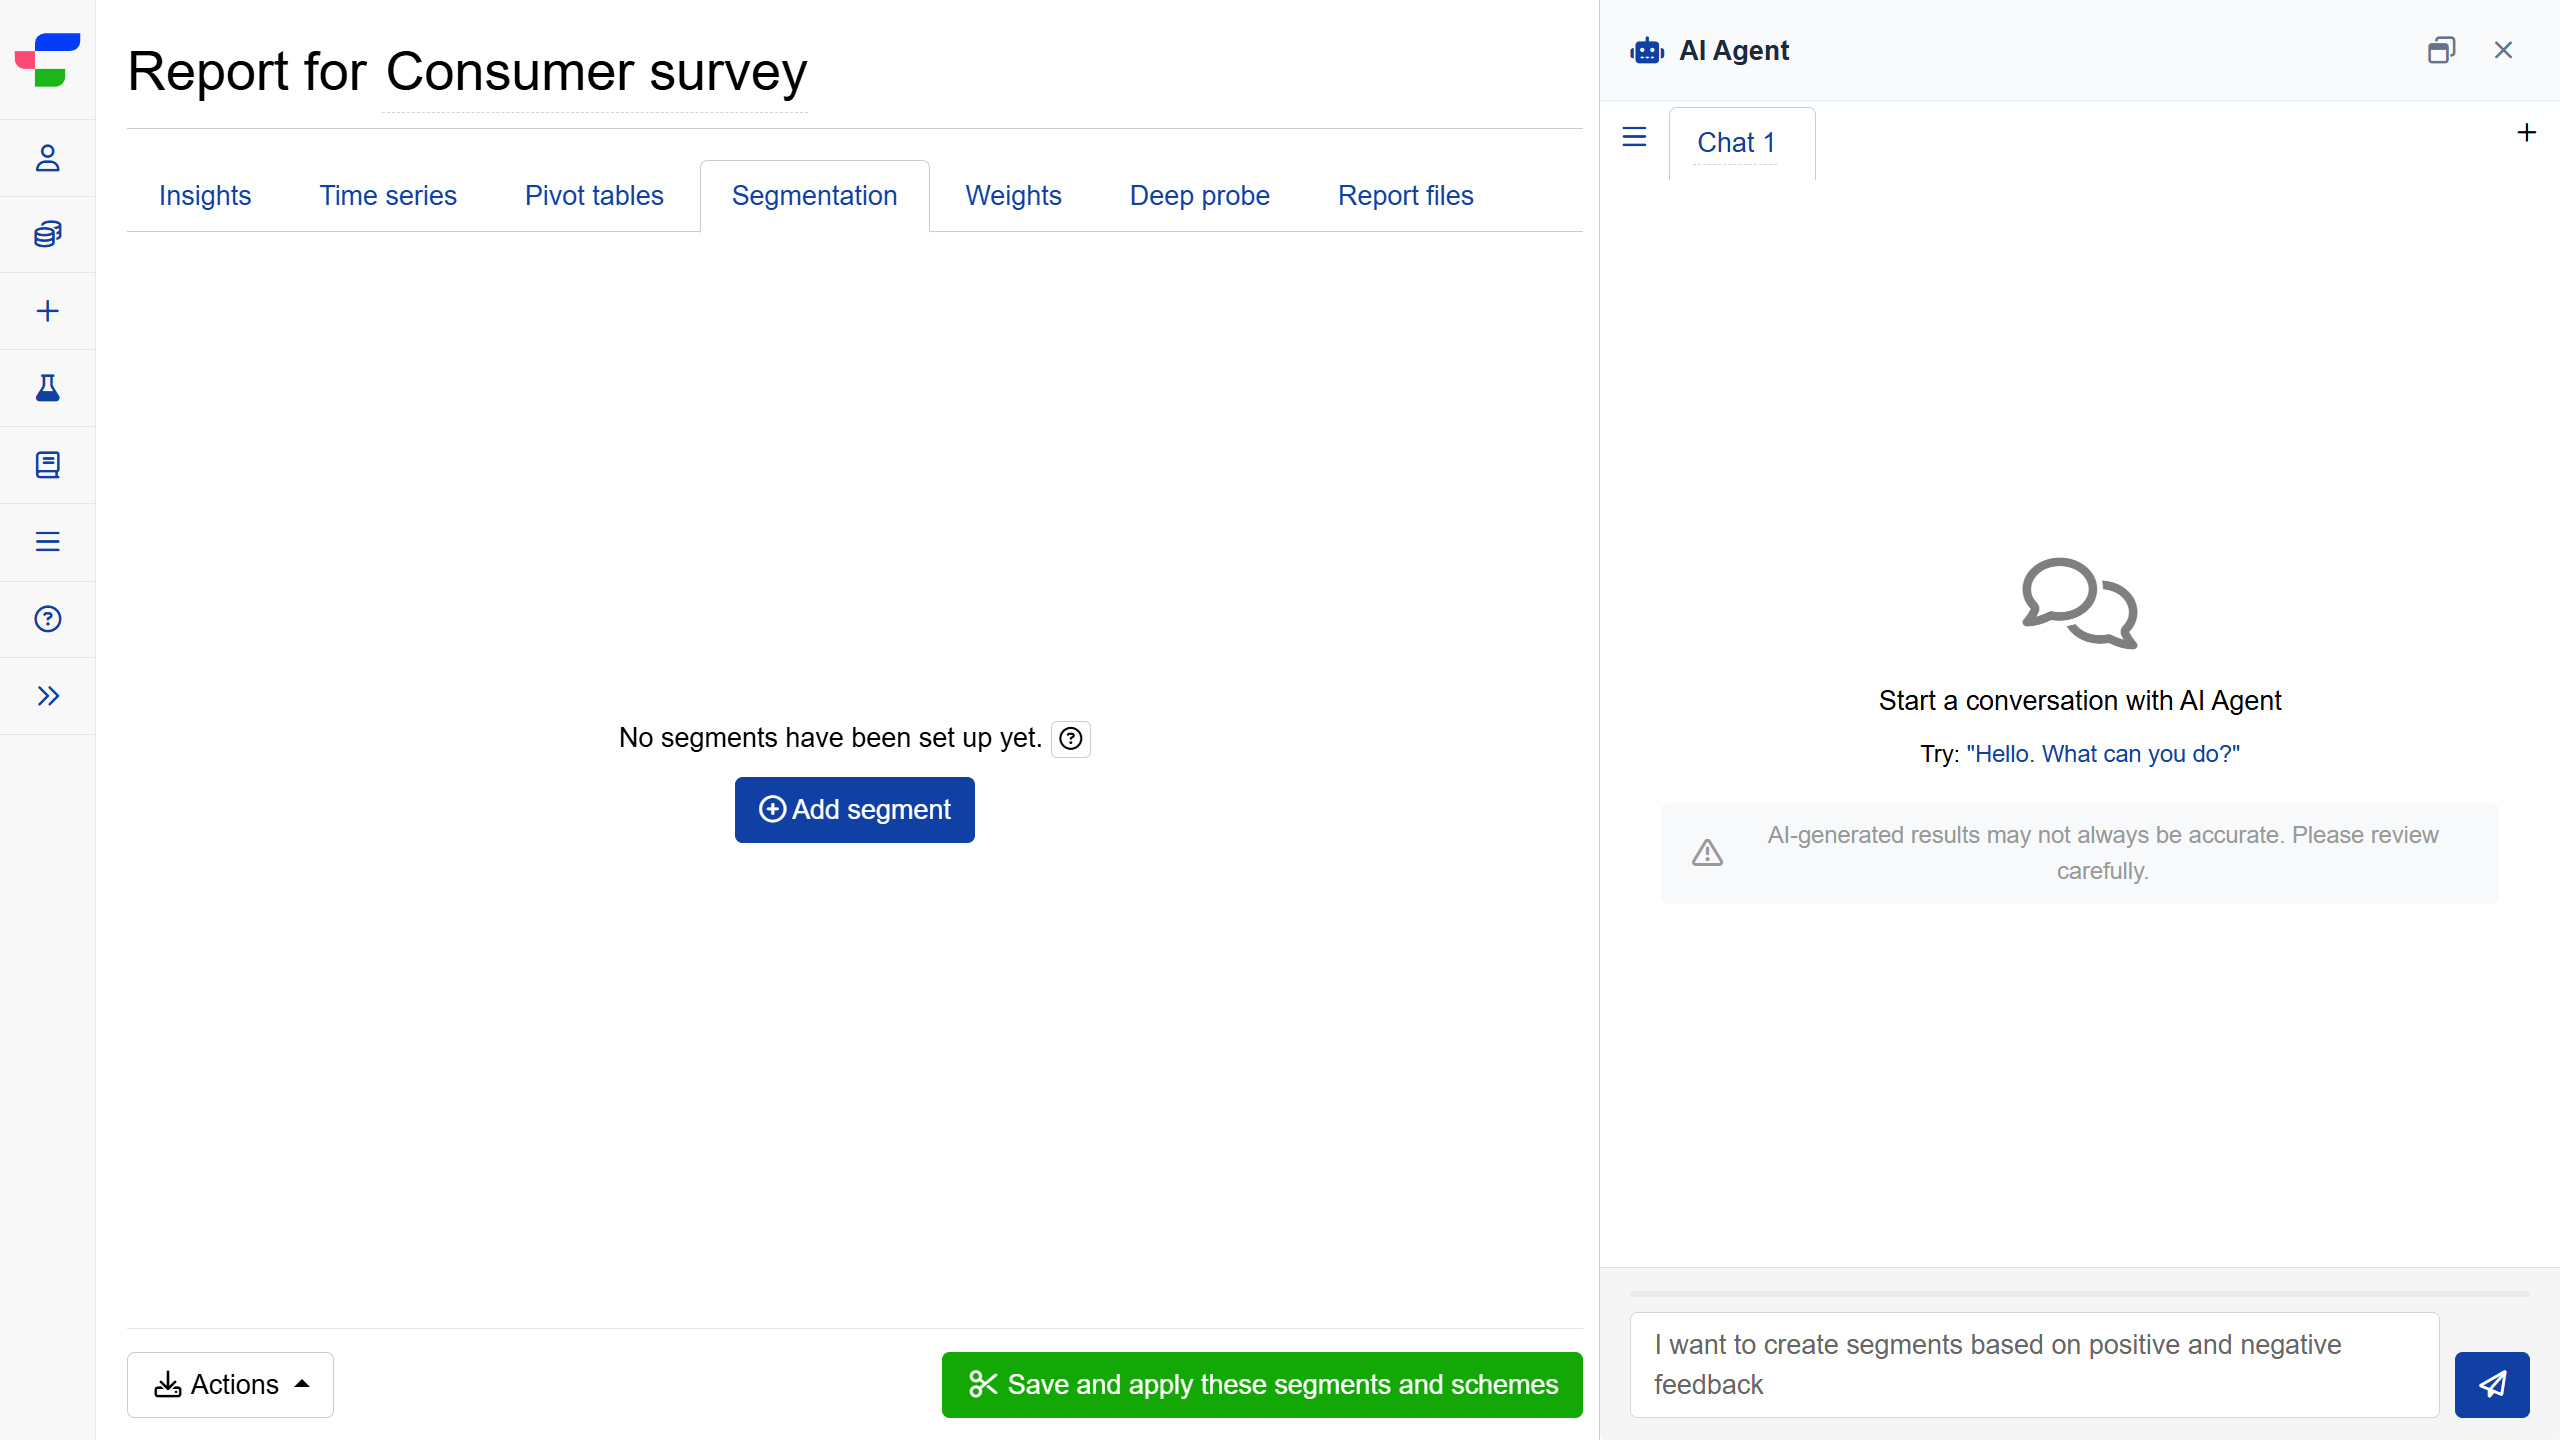2560x1440 pixels.
Task: Expand the sidebar with double chevron
Action: point(47,696)
